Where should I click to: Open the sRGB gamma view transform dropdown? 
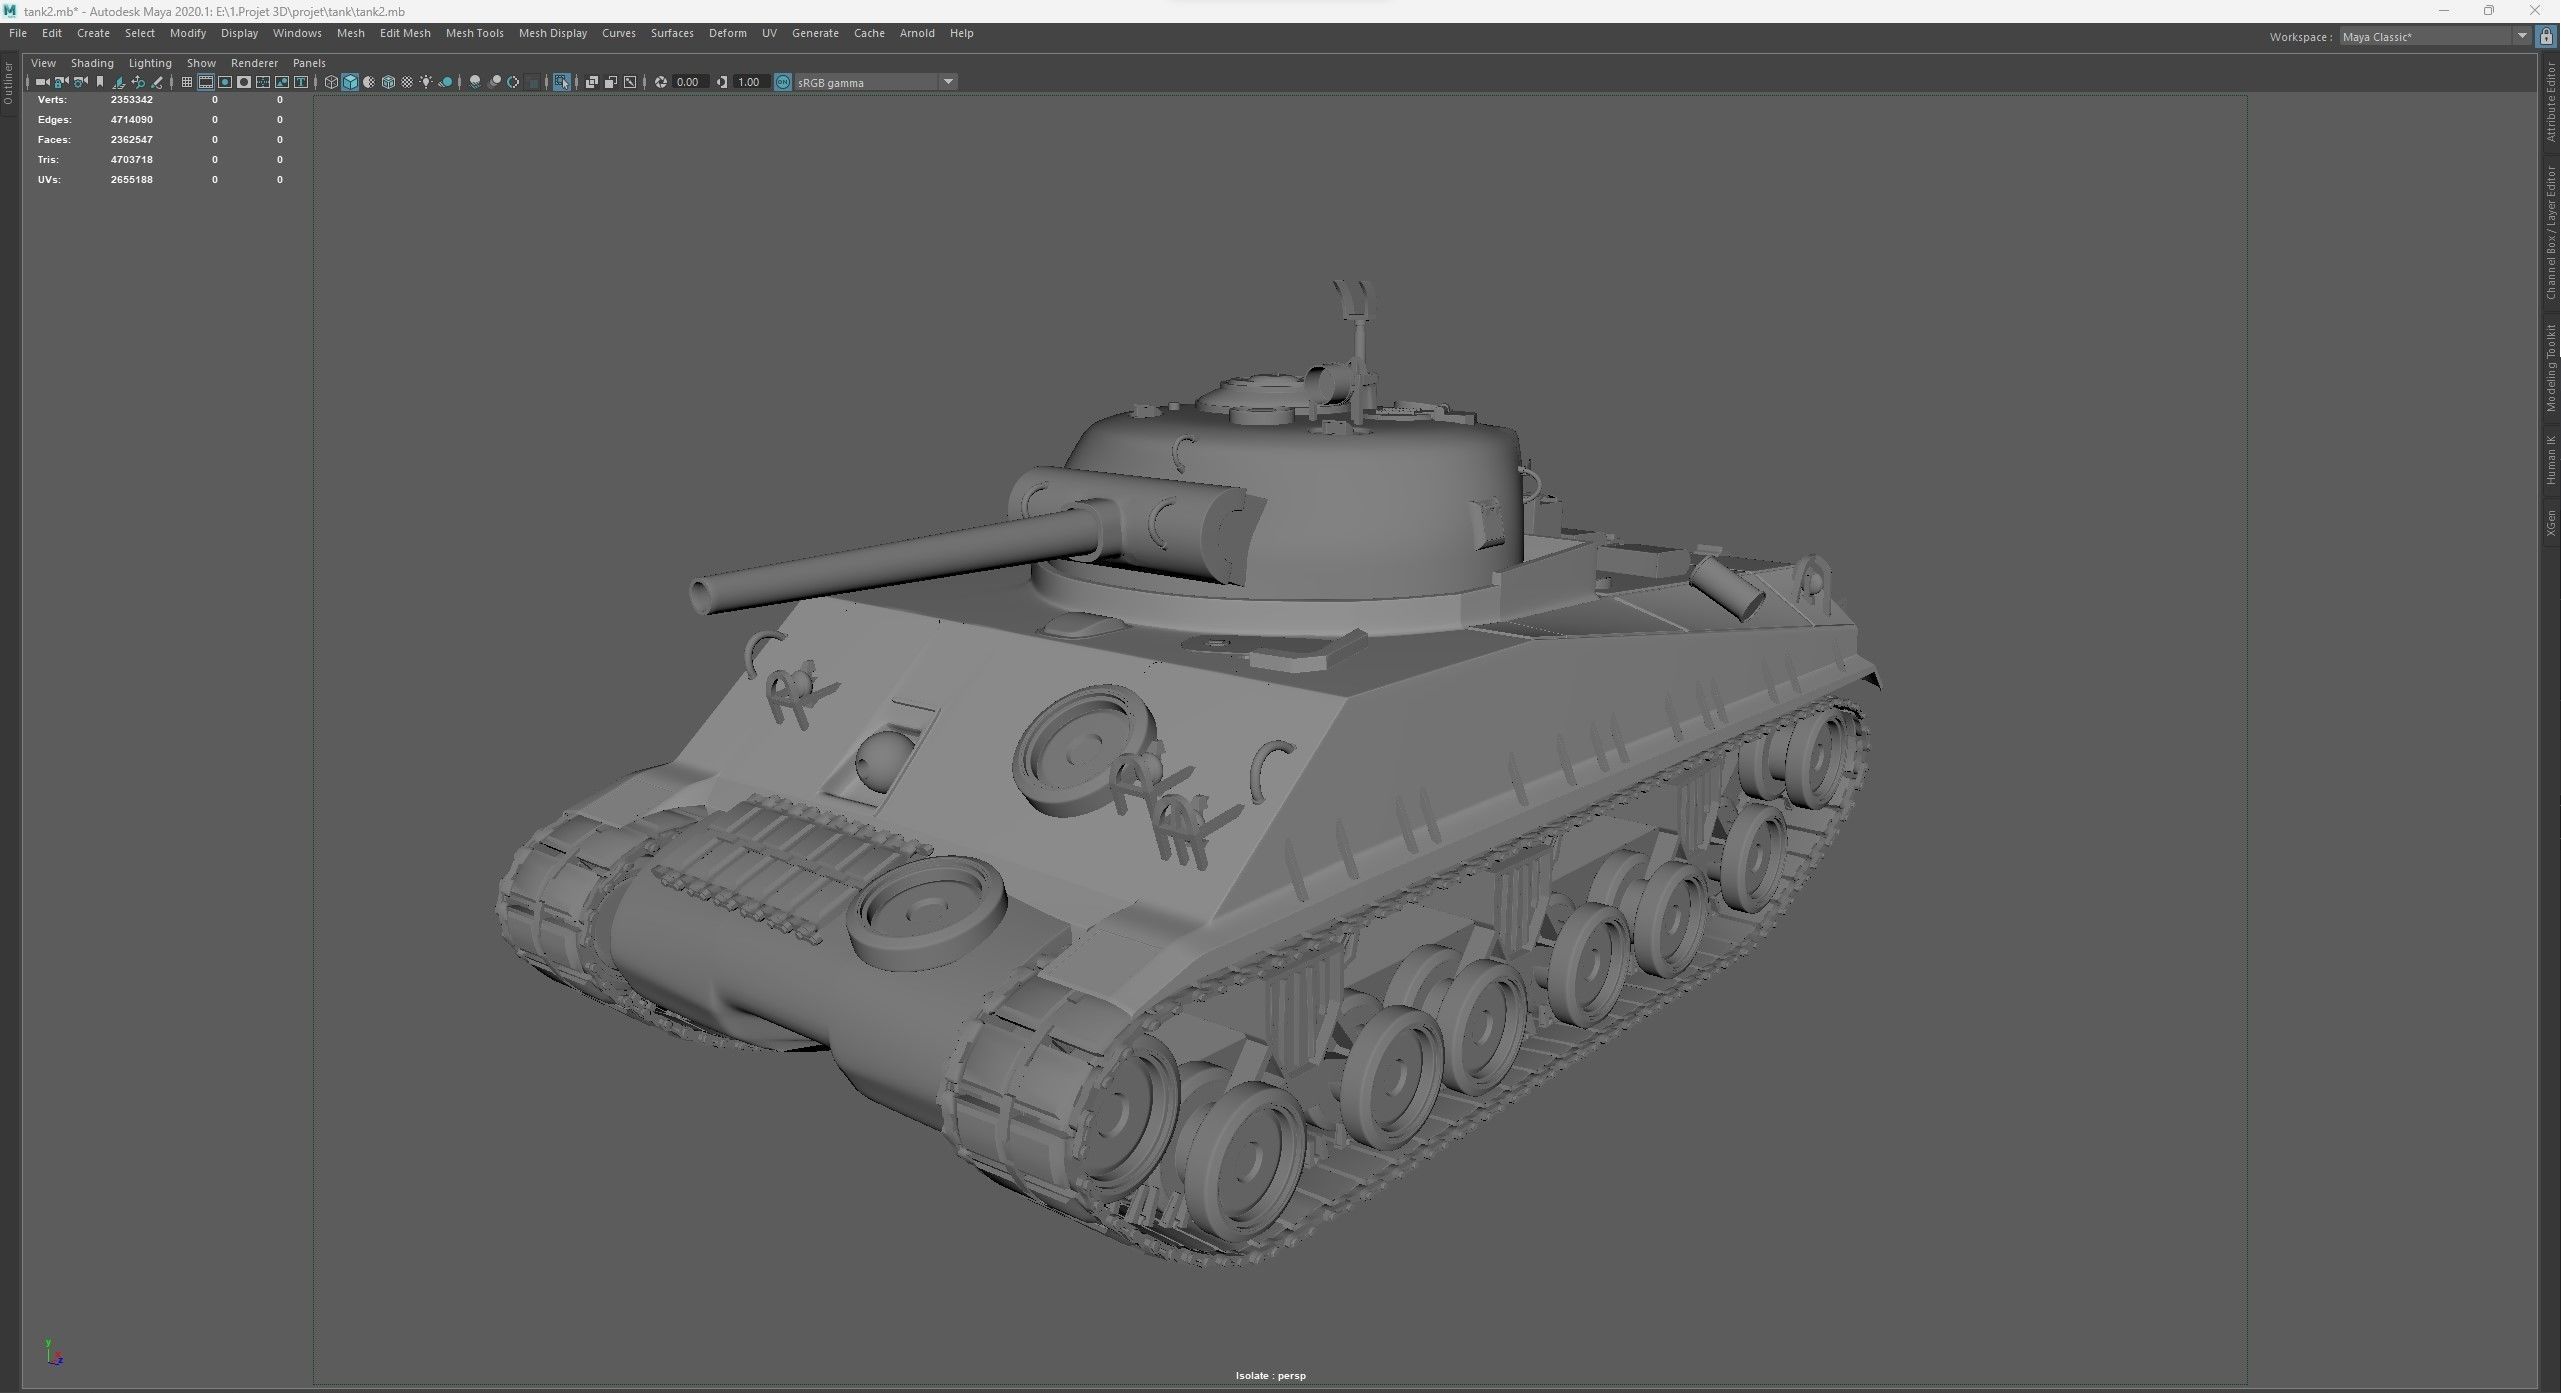(x=946, y=82)
